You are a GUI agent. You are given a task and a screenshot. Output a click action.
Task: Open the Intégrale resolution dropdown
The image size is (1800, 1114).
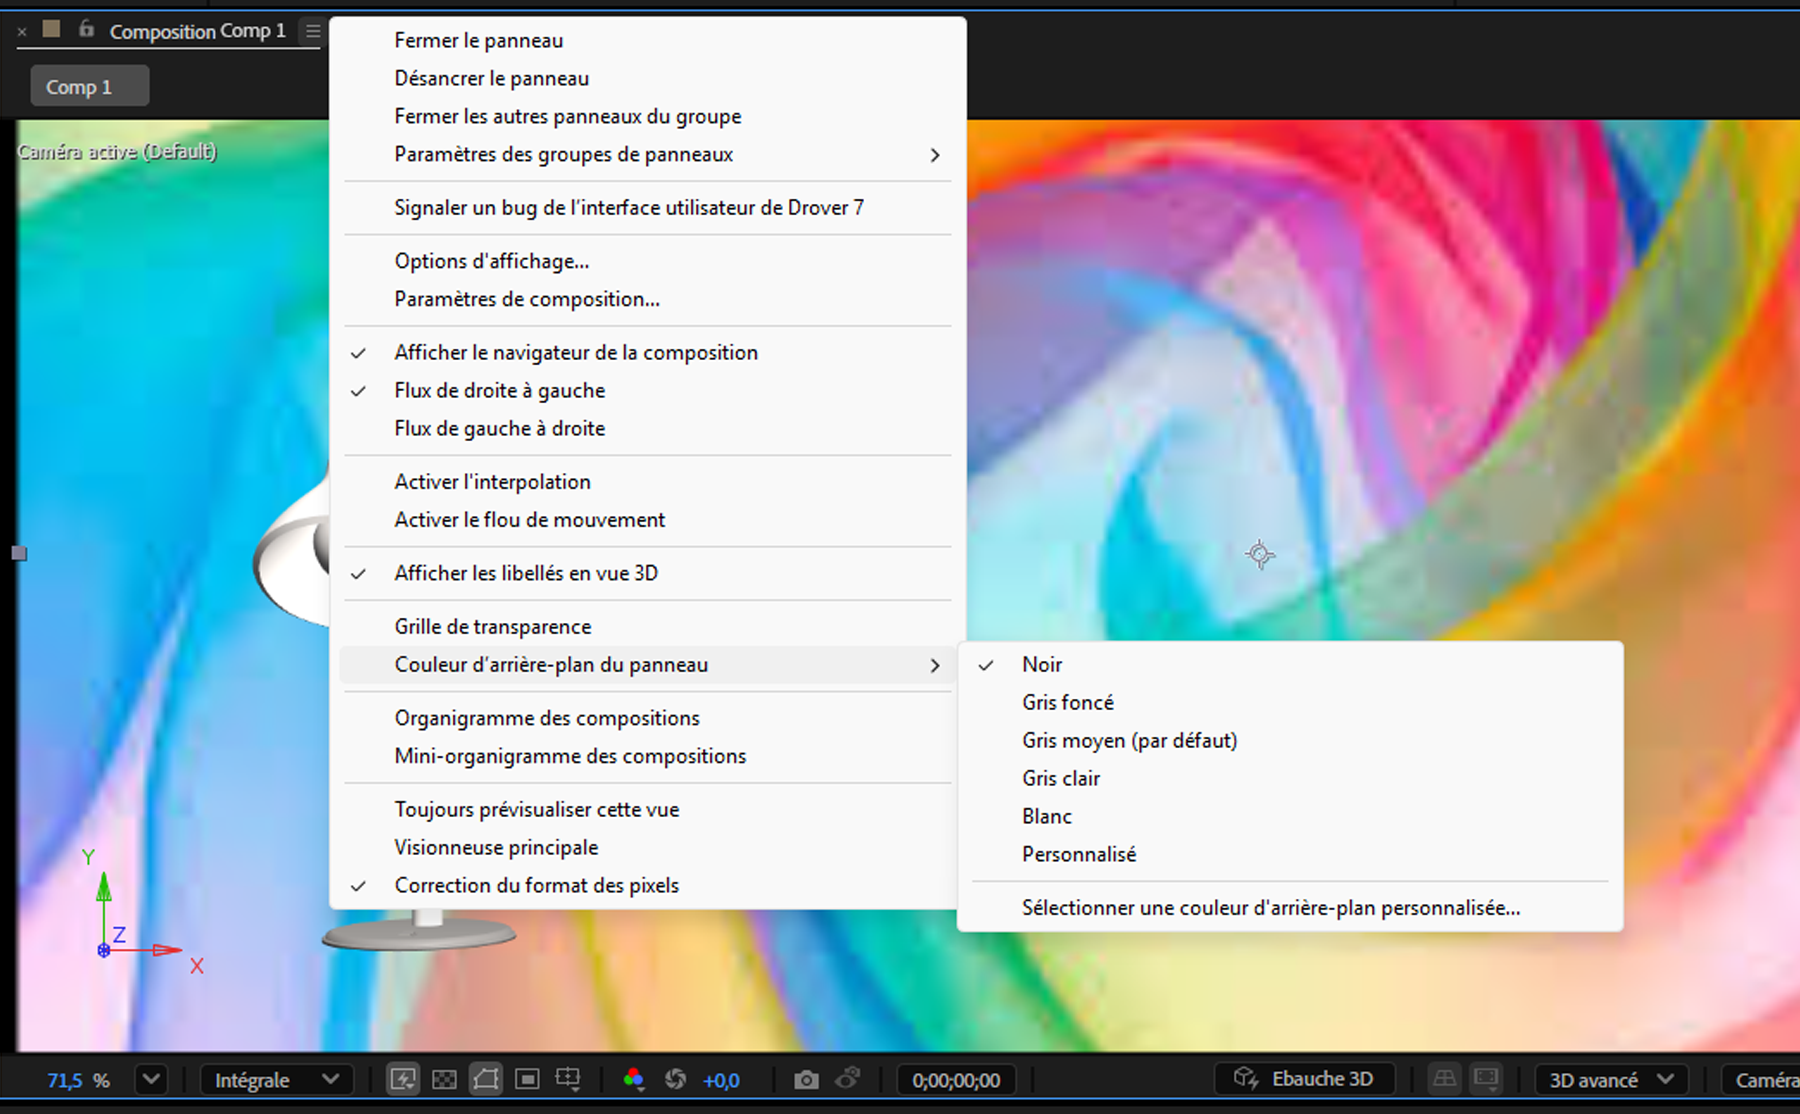pyautogui.click(x=277, y=1080)
